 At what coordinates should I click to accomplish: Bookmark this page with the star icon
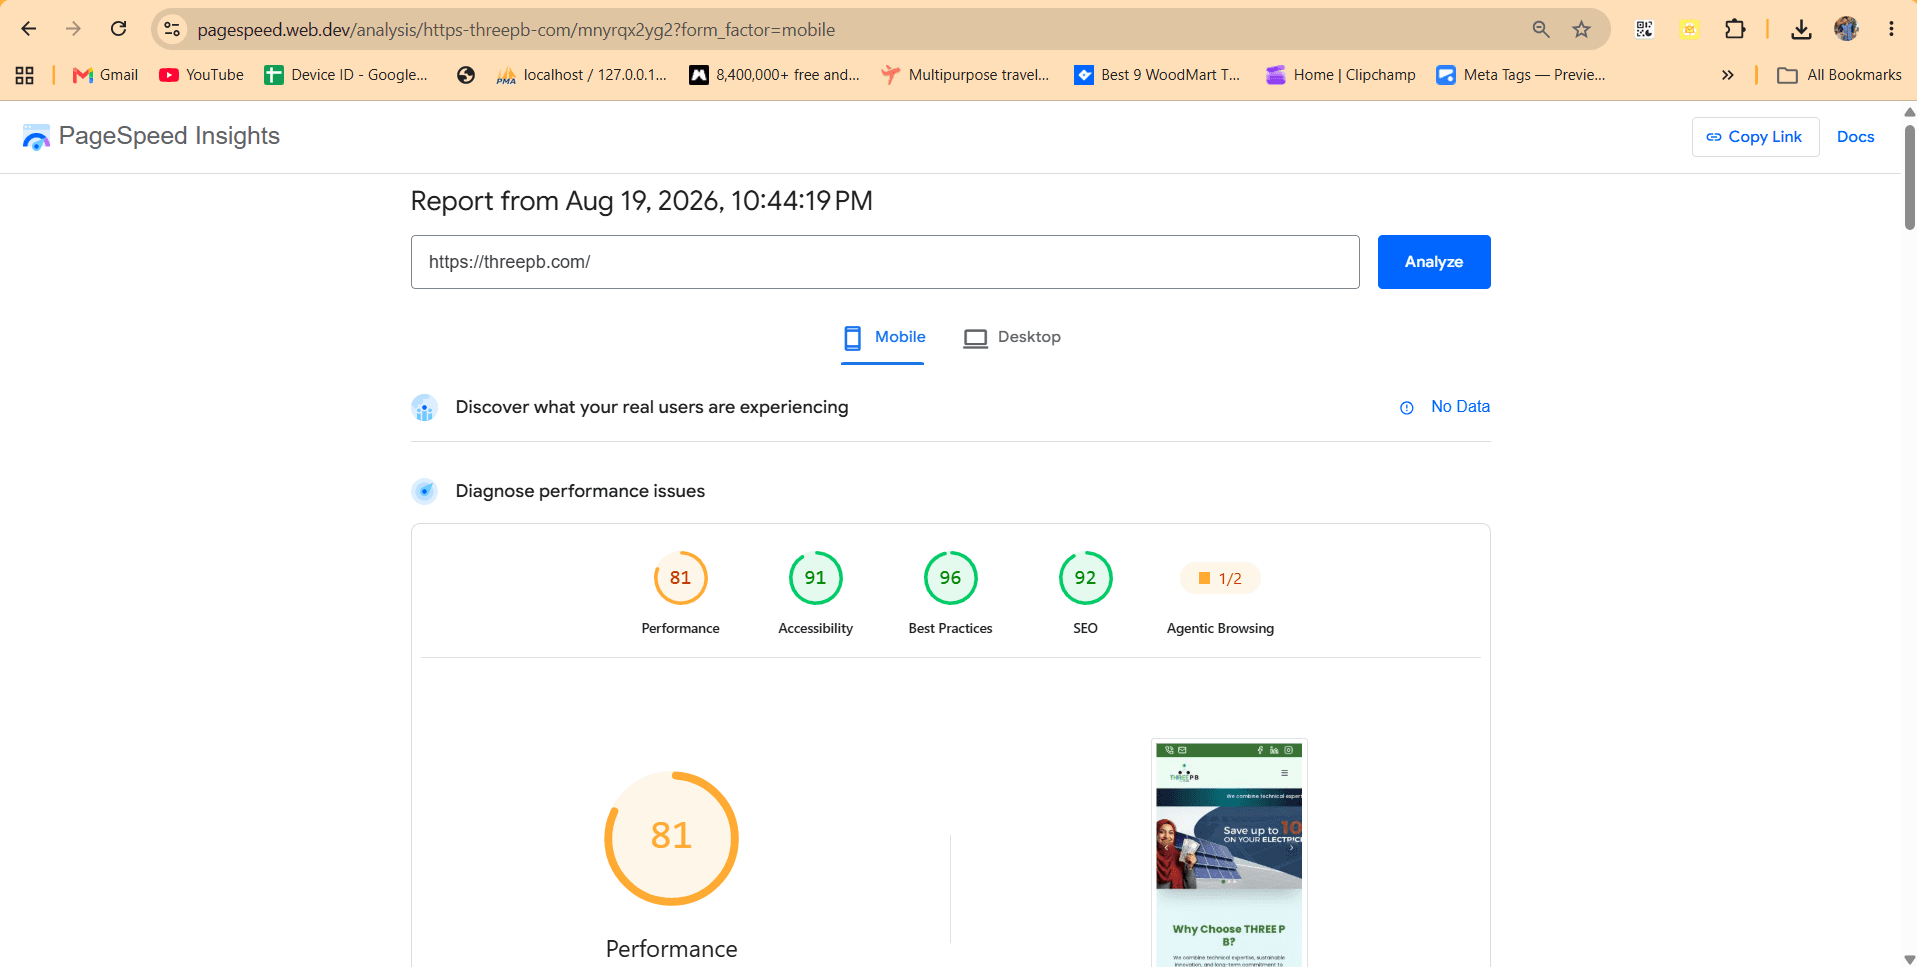1581,29
